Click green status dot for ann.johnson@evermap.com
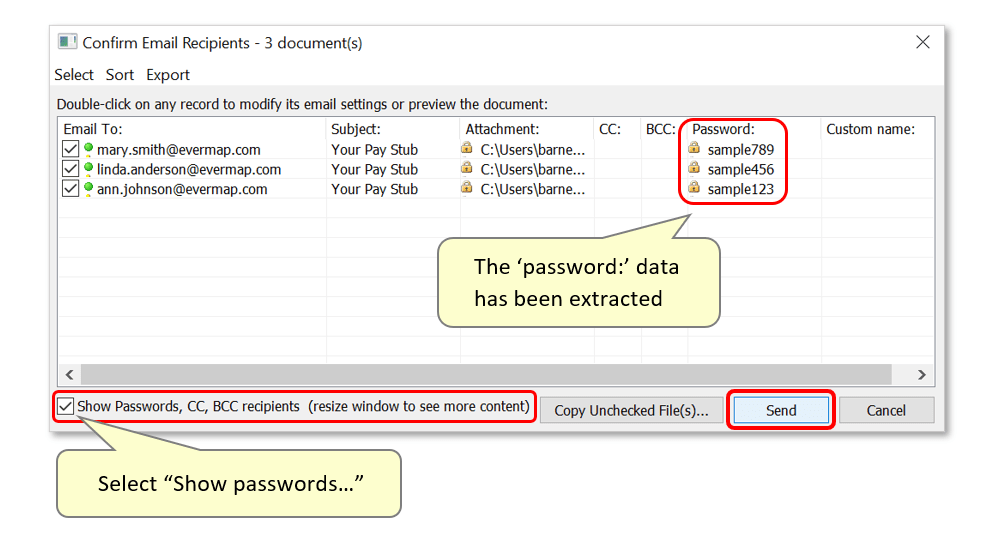This screenshot has height=535, width=998. [x=88, y=188]
